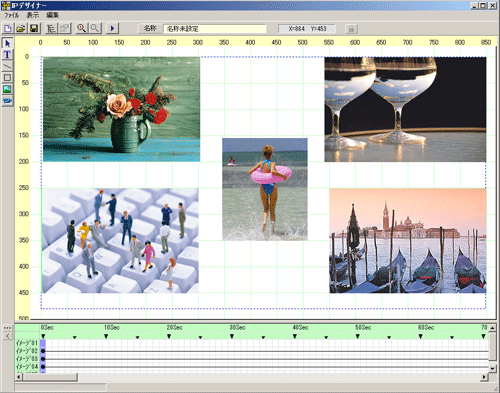The image size is (500, 393).
Task: Click the イメージ03 track start keyframe dot
Action: click(43, 359)
